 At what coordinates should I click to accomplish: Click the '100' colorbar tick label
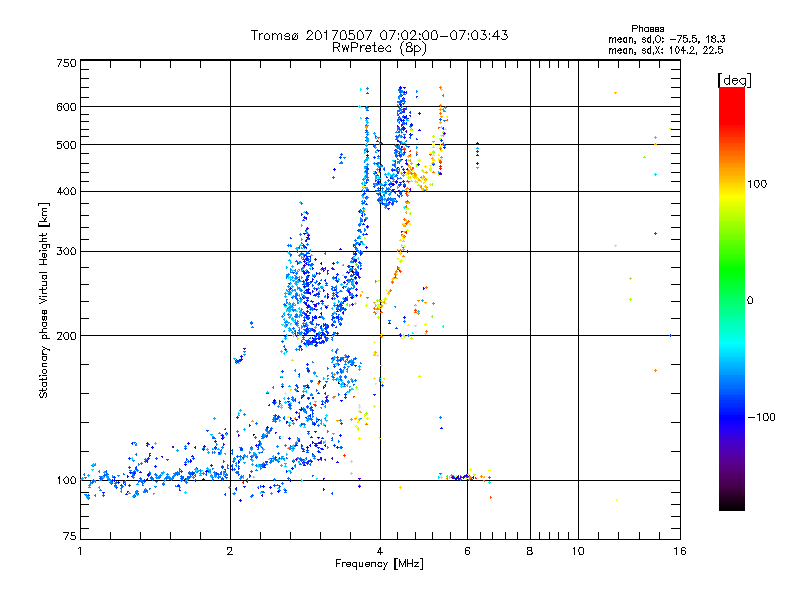coord(757,184)
